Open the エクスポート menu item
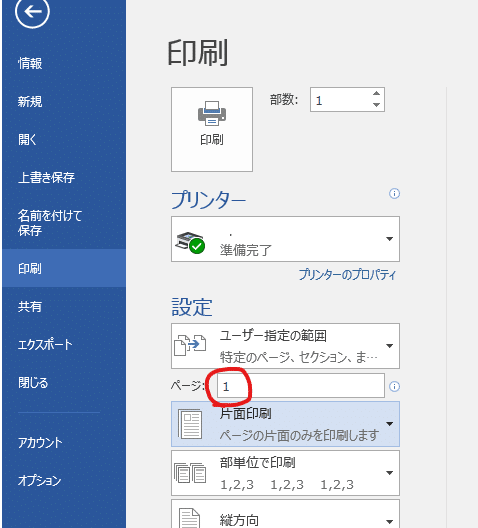Image resolution: width=478 pixels, height=528 pixels. point(45,344)
